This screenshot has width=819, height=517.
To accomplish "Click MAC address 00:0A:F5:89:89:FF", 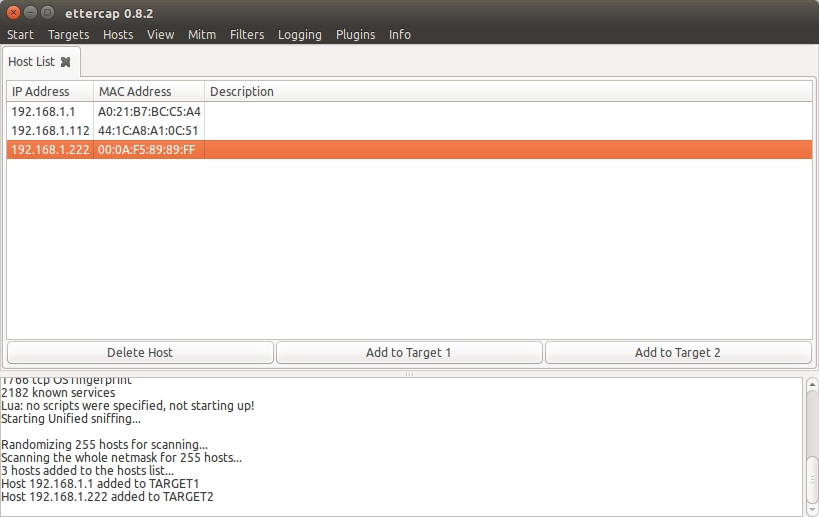I will pos(146,150).
